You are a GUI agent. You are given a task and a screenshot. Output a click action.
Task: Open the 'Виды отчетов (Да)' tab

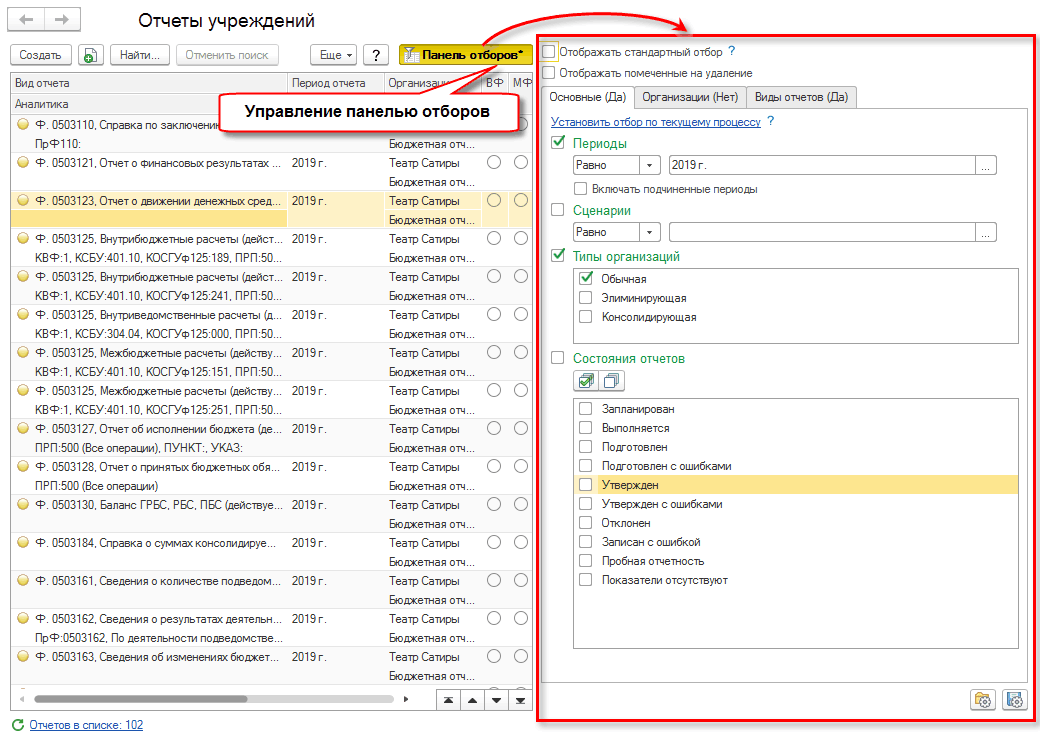[801, 97]
